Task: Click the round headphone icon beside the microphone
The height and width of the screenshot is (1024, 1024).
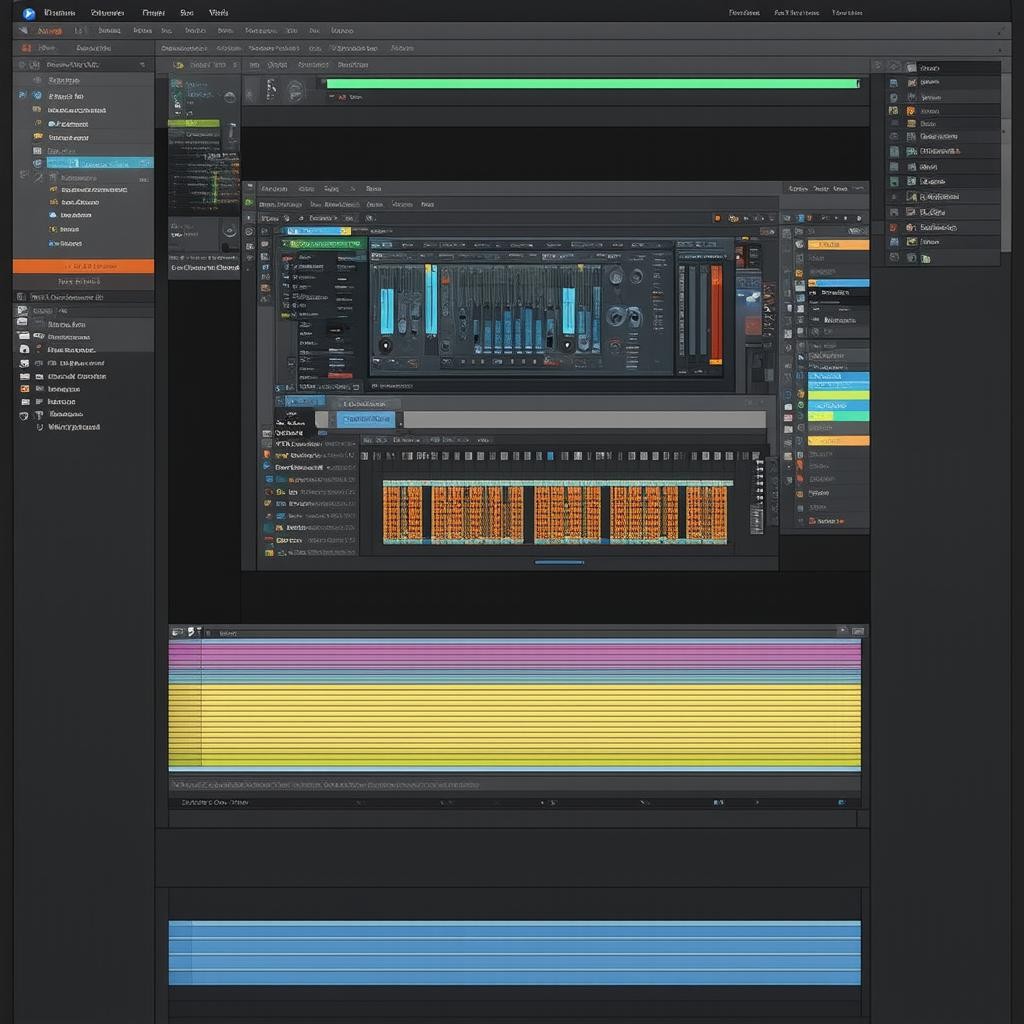Action: click(x=295, y=91)
